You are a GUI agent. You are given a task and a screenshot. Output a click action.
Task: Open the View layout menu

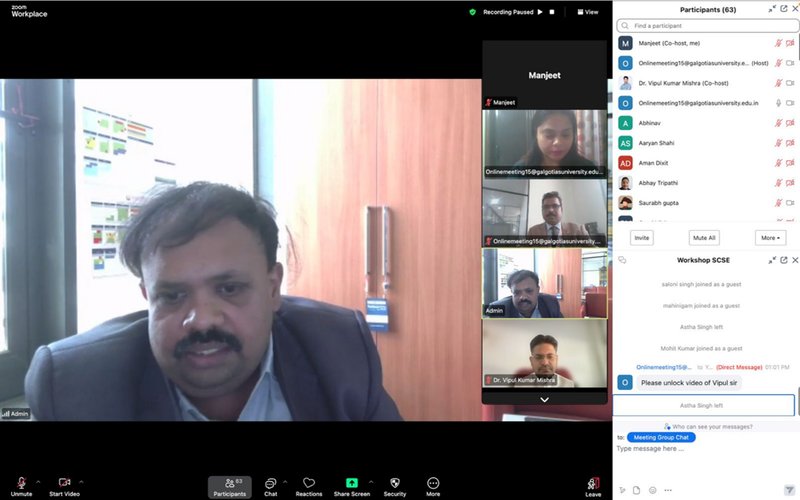point(588,12)
